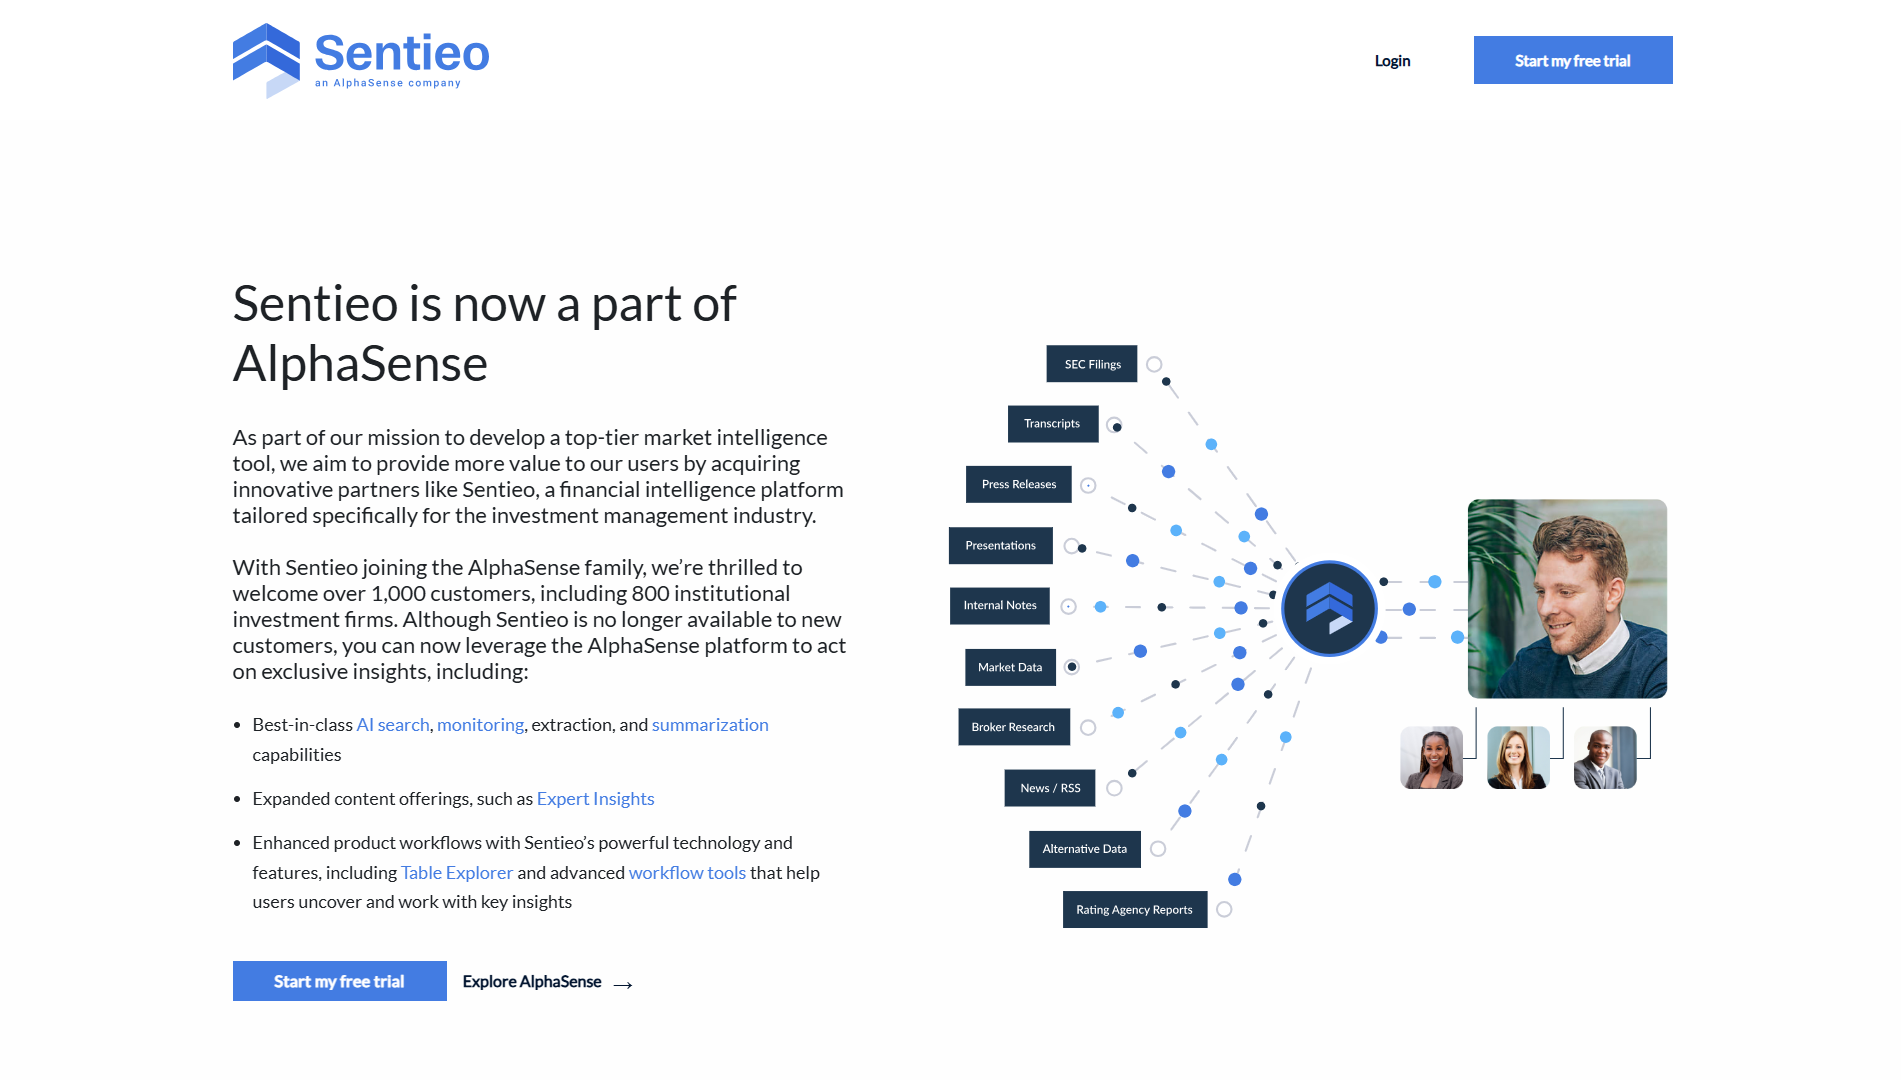Follow the Expert Insights link

point(595,799)
